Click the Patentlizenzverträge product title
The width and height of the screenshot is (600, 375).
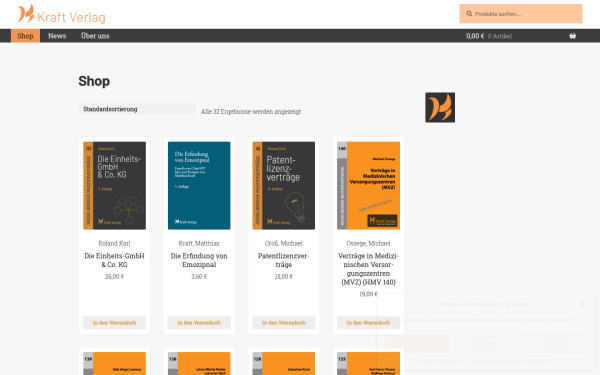[x=284, y=260]
